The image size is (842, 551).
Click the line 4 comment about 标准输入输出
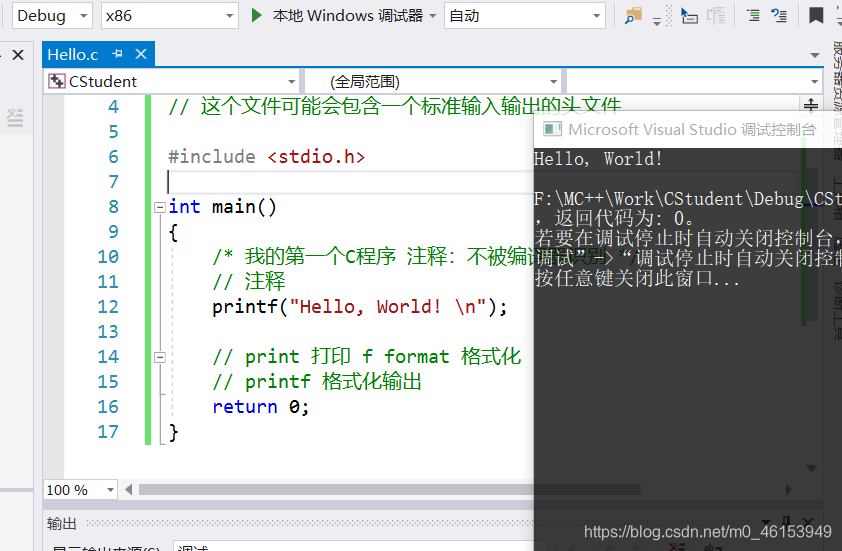(x=395, y=106)
